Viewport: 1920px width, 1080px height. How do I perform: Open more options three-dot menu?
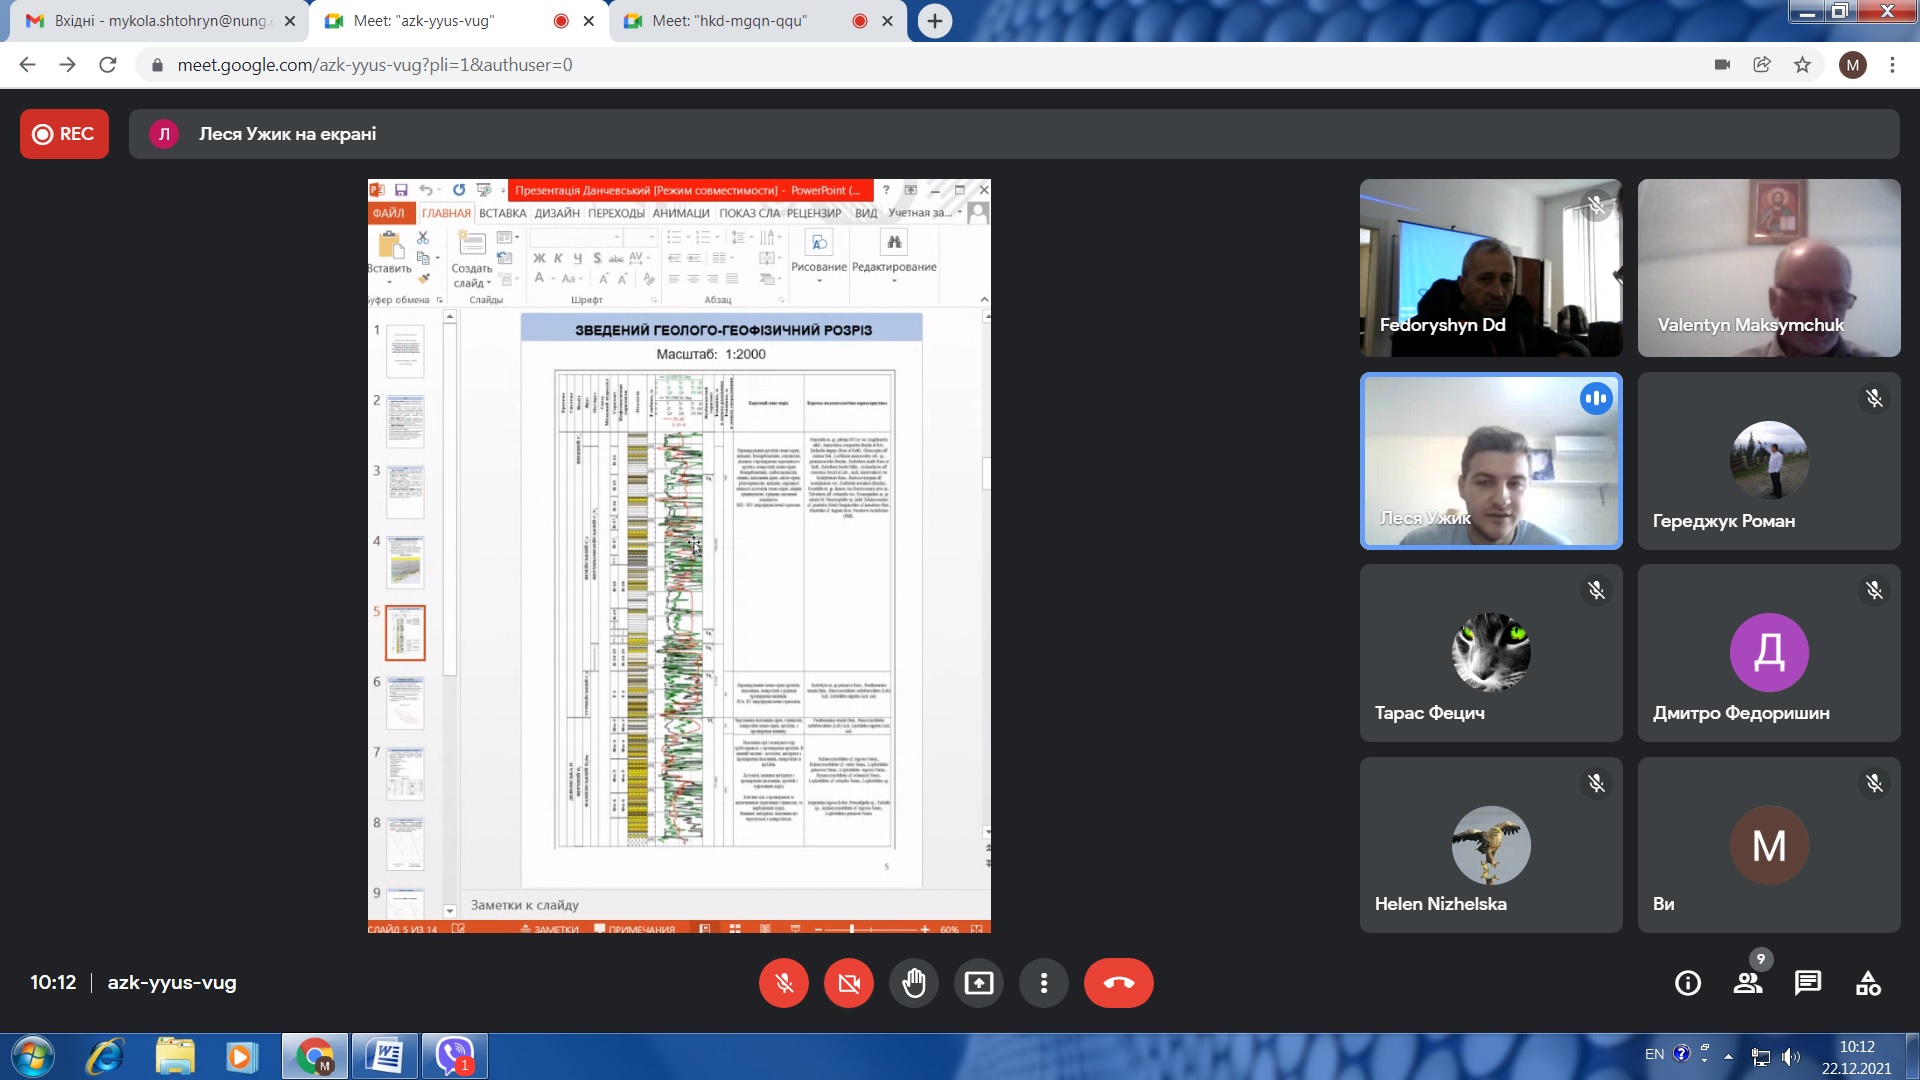[1043, 983]
